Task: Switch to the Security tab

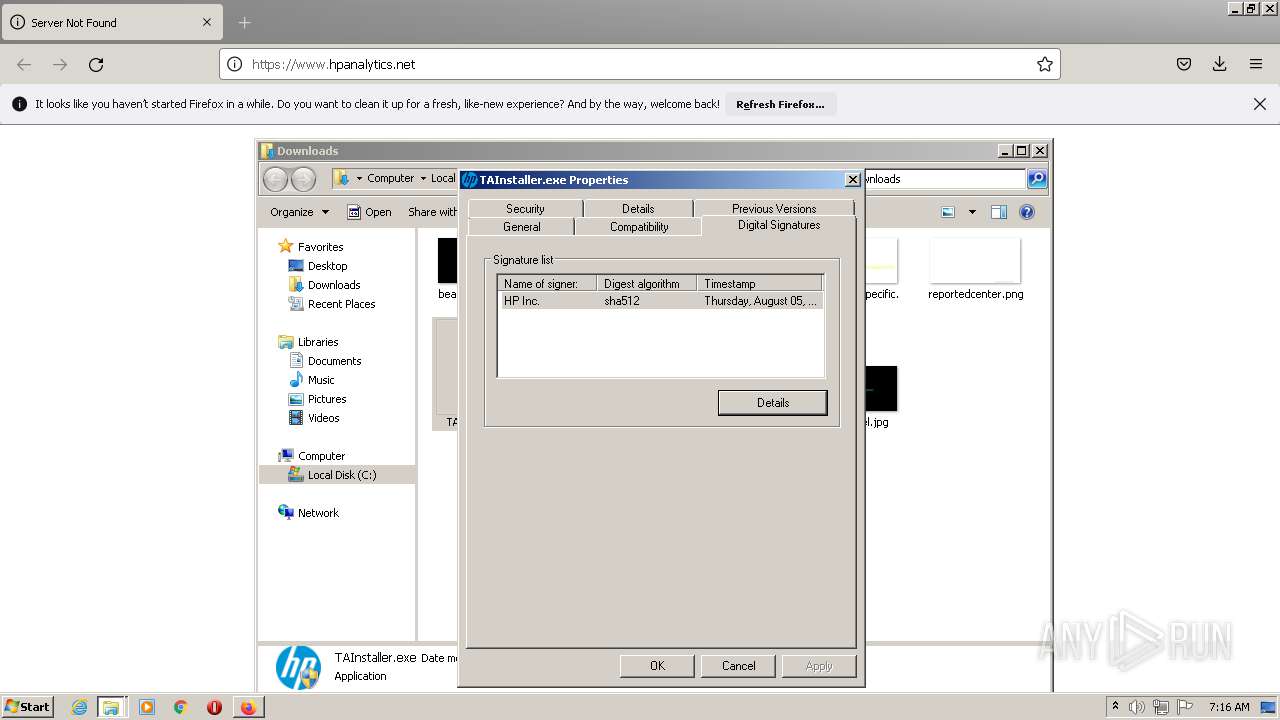Action: pos(525,209)
